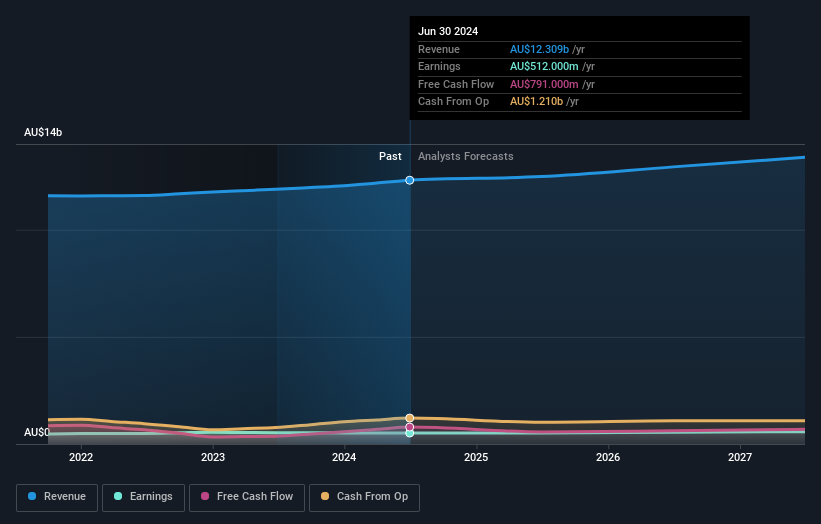Click the 'Free Cash Flow' row label in tooltip
This screenshot has height=524, width=821.
tap(456, 84)
